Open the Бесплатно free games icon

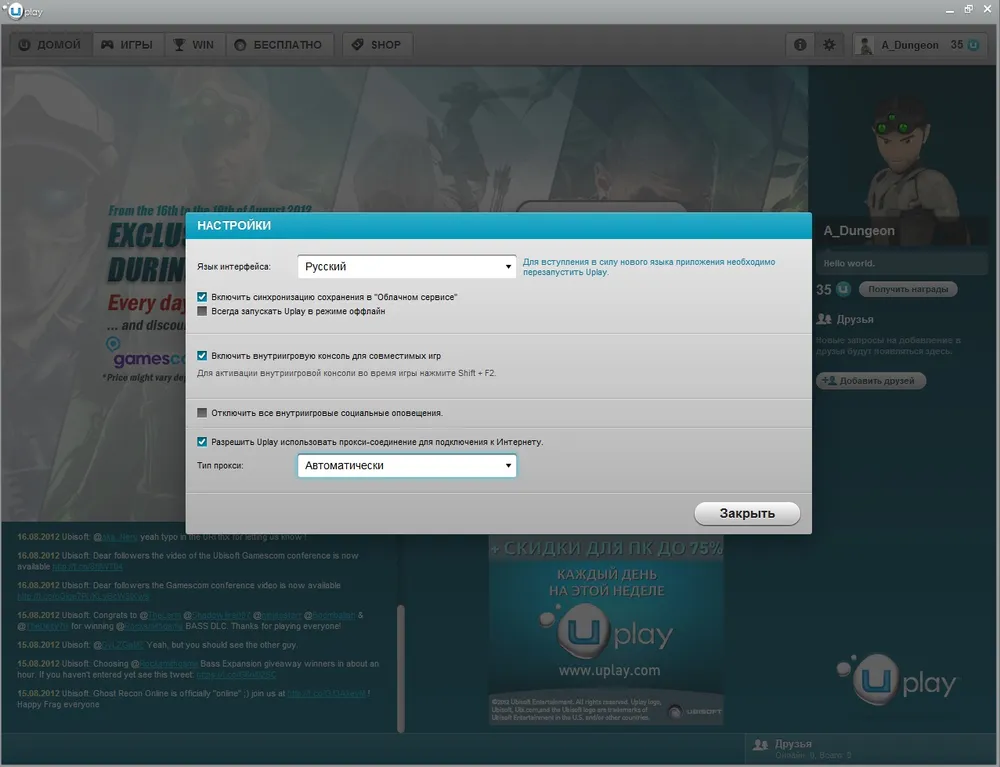pyautogui.click(x=239, y=44)
